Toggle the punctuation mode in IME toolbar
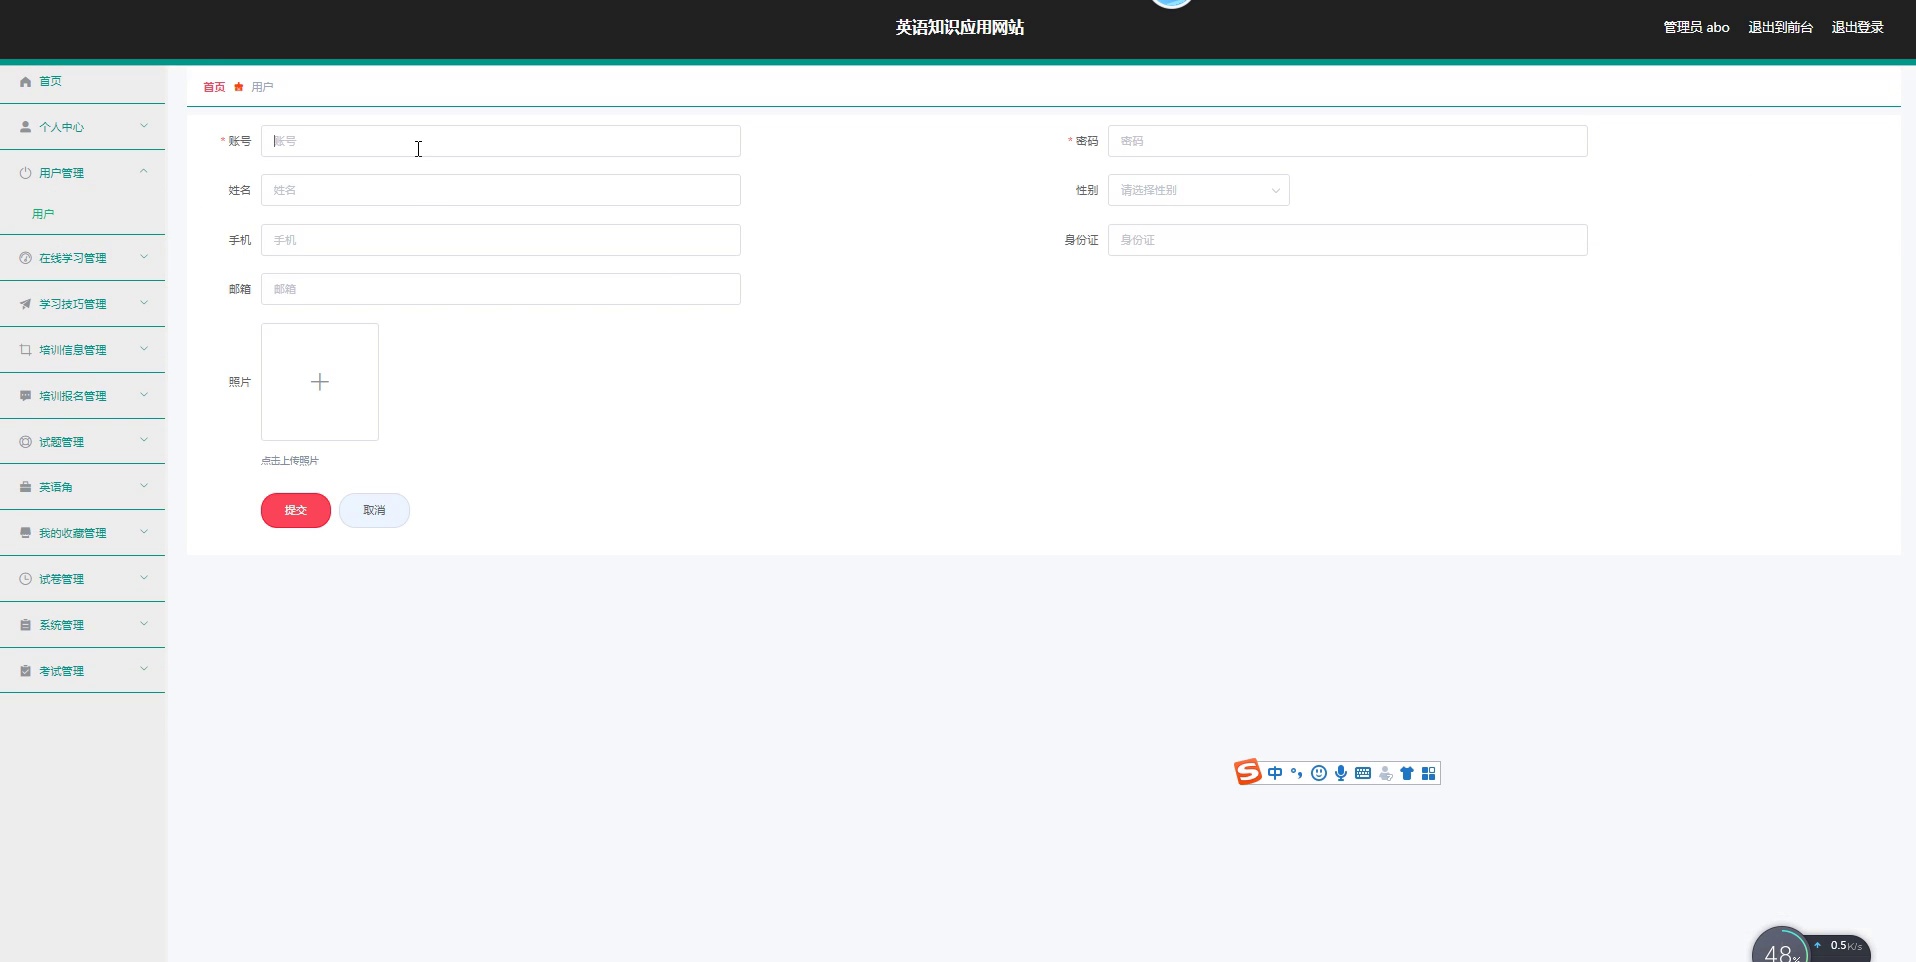Viewport: 1916px width, 962px height. coord(1297,773)
